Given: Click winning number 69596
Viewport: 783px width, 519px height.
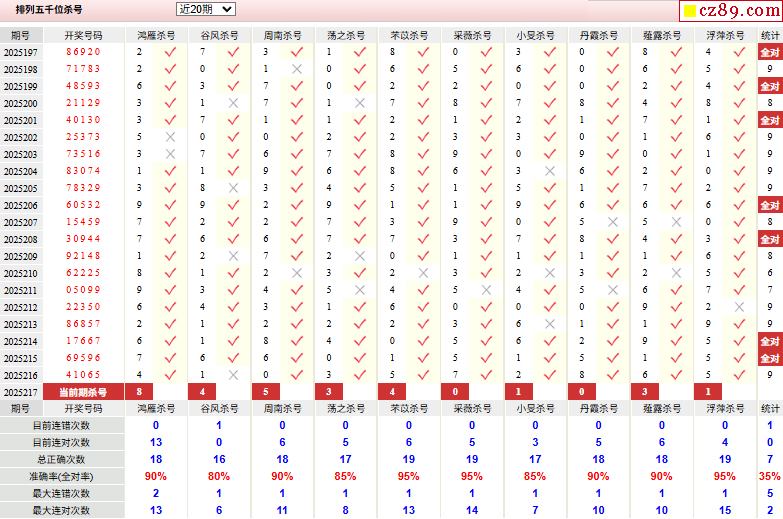Looking at the screenshot, I should (x=83, y=358).
